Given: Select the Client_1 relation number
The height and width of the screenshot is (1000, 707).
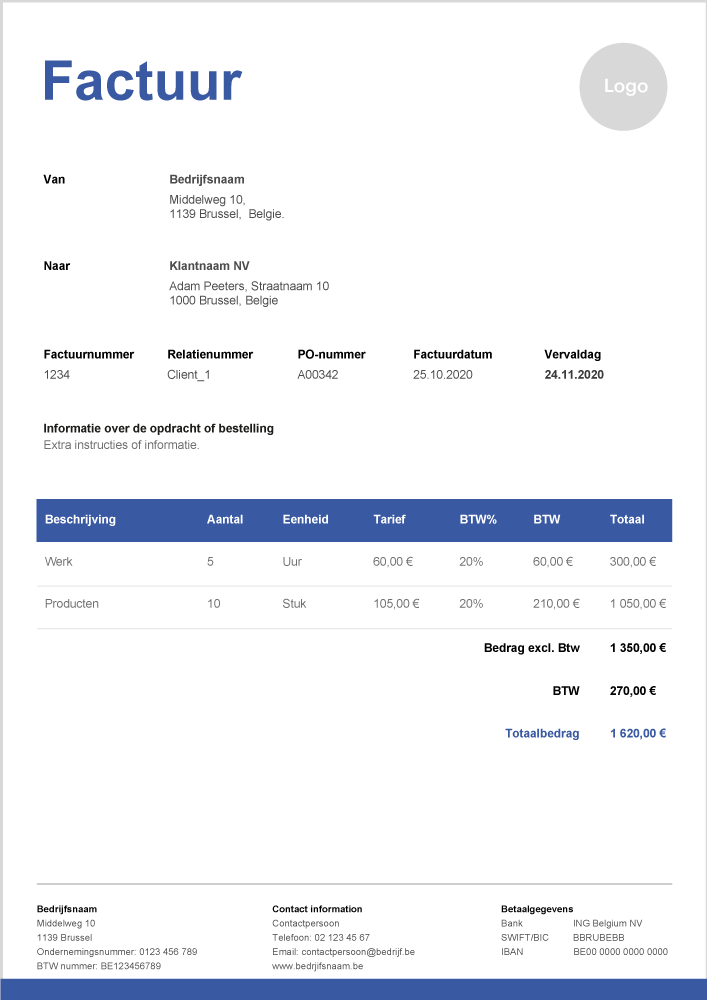Looking at the screenshot, I should tap(189, 375).
